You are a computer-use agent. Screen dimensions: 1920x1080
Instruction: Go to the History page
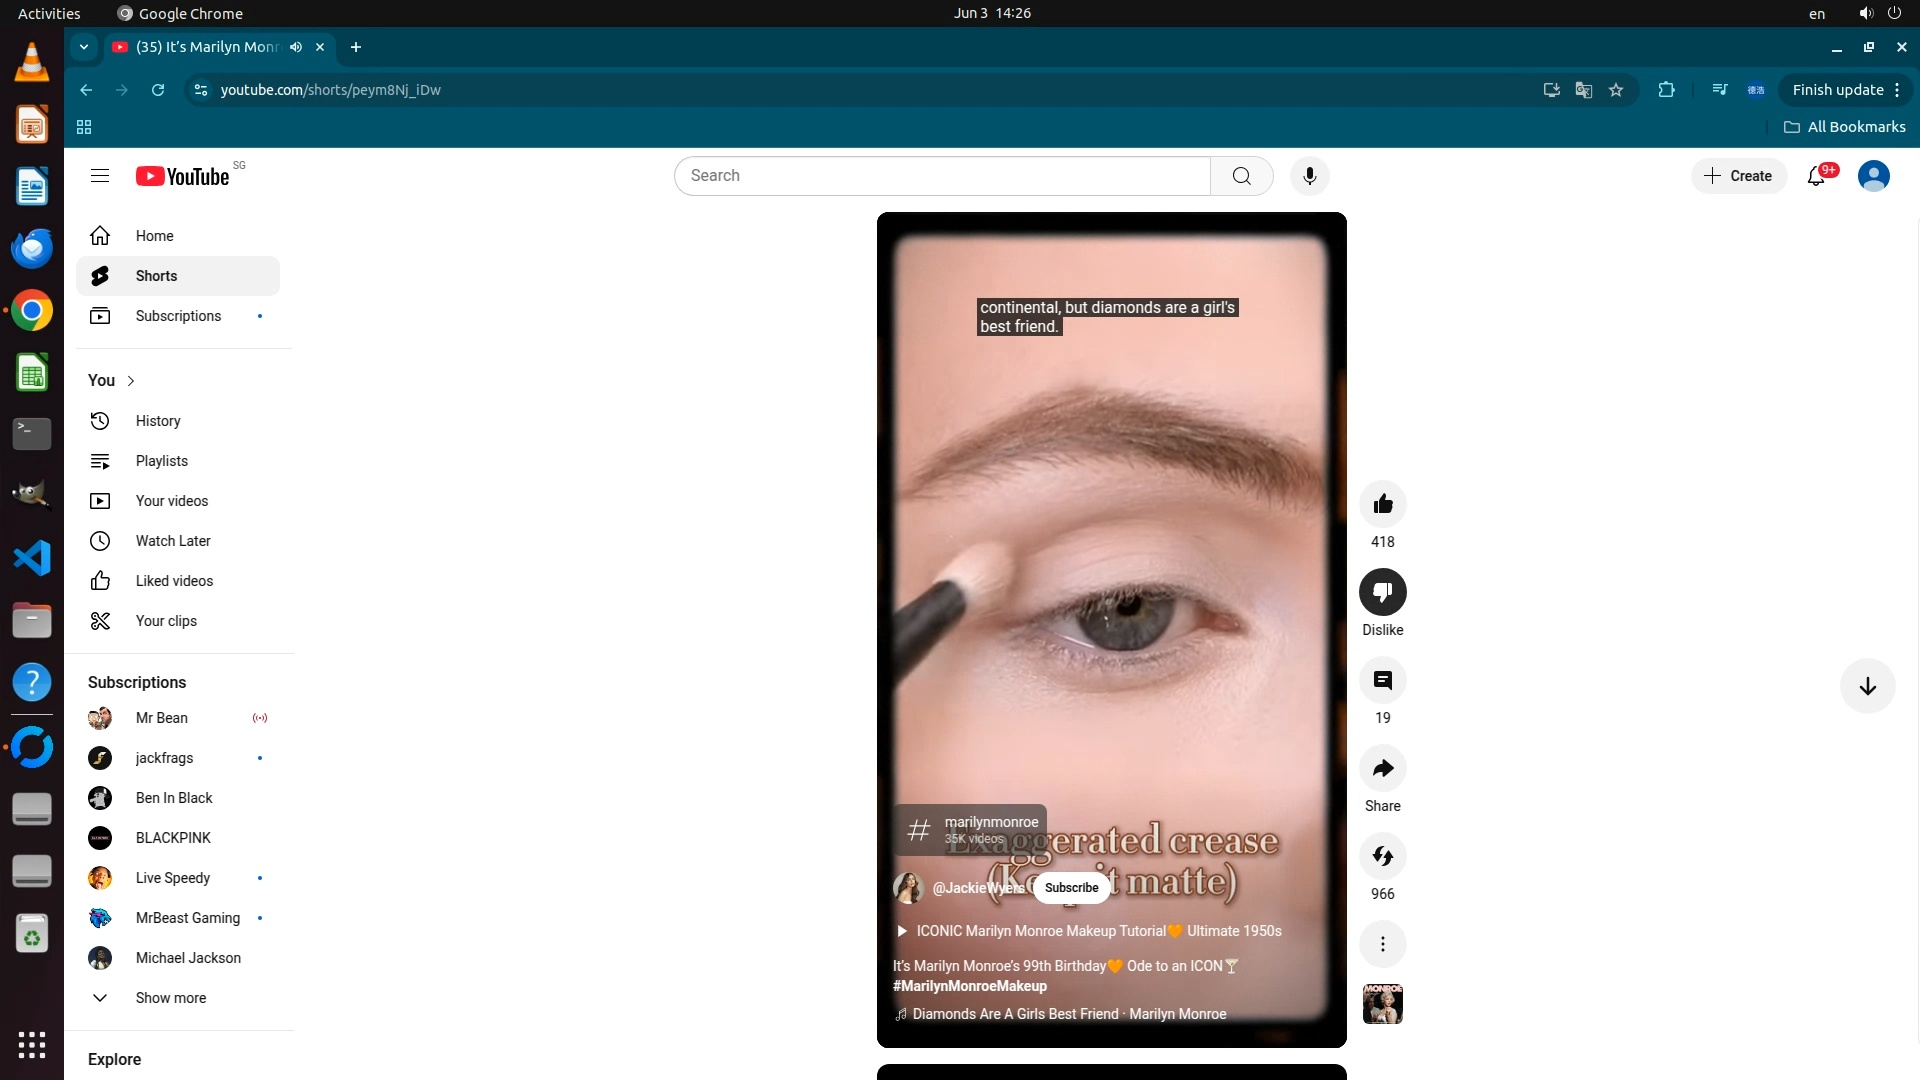158,421
